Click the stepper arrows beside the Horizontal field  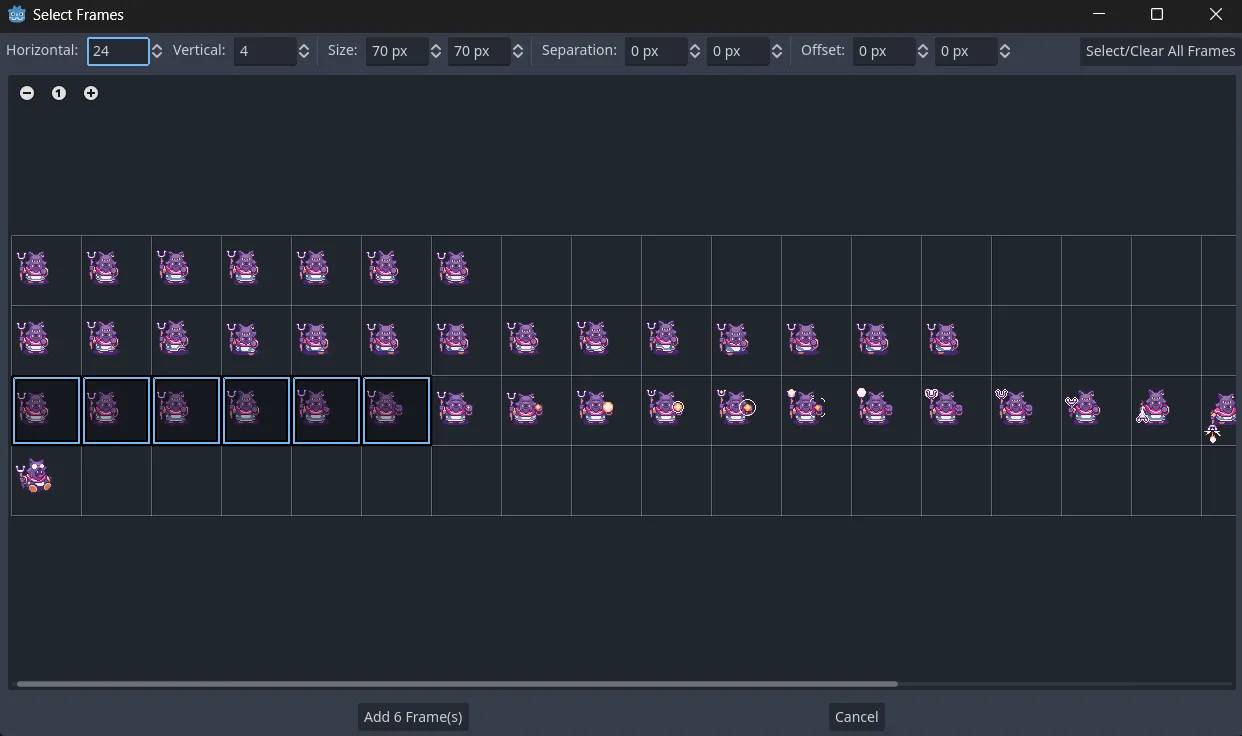(x=157, y=51)
